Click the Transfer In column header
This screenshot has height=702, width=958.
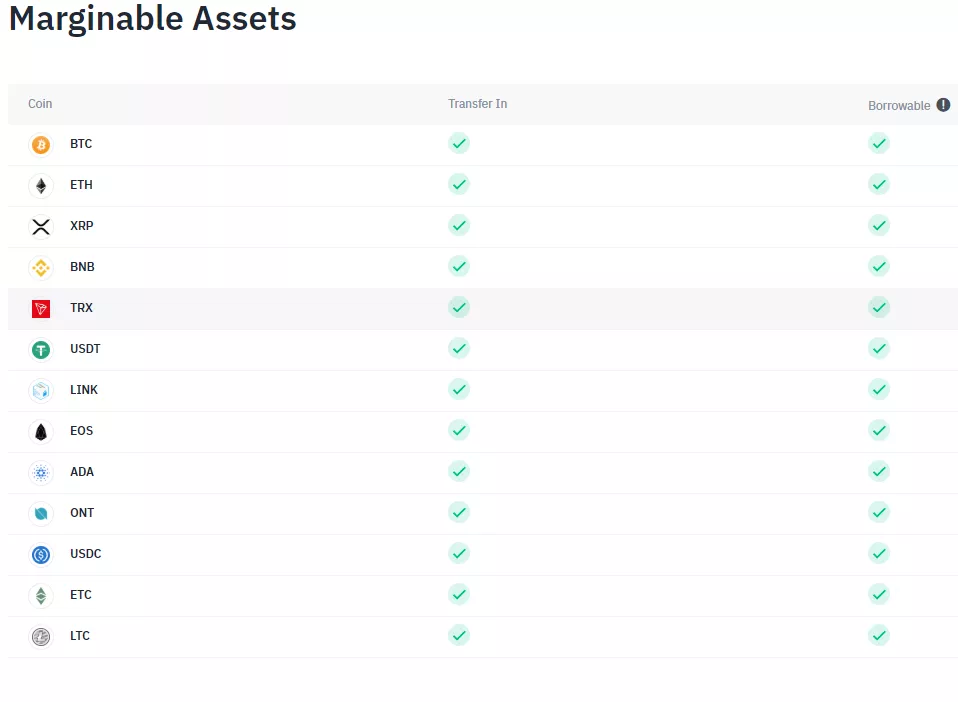(477, 103)
